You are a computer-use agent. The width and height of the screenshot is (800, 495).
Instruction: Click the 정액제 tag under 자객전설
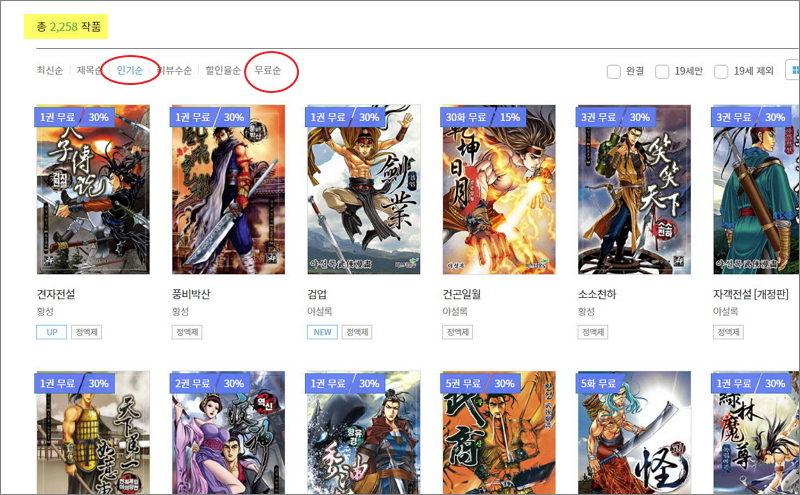[x=728, y=332]
